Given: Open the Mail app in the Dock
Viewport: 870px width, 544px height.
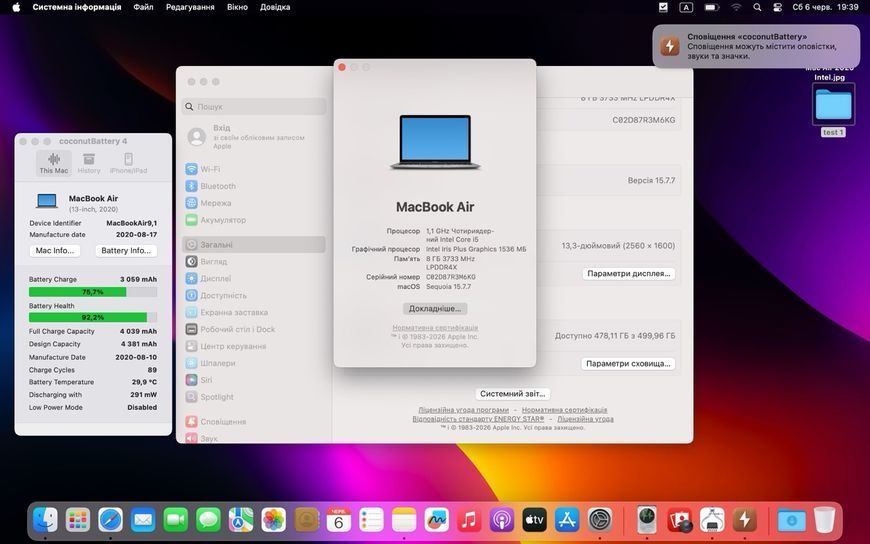Looking at the screenshot, I should [143, 520].
